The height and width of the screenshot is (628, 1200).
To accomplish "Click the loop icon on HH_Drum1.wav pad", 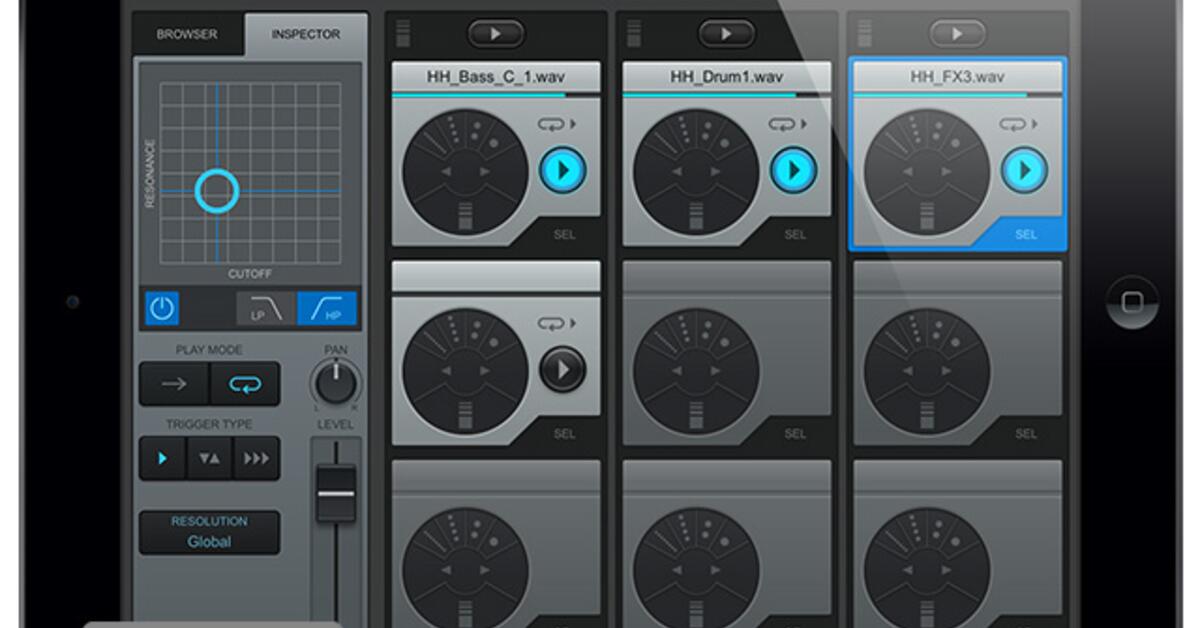I will (x=780, y=124).
